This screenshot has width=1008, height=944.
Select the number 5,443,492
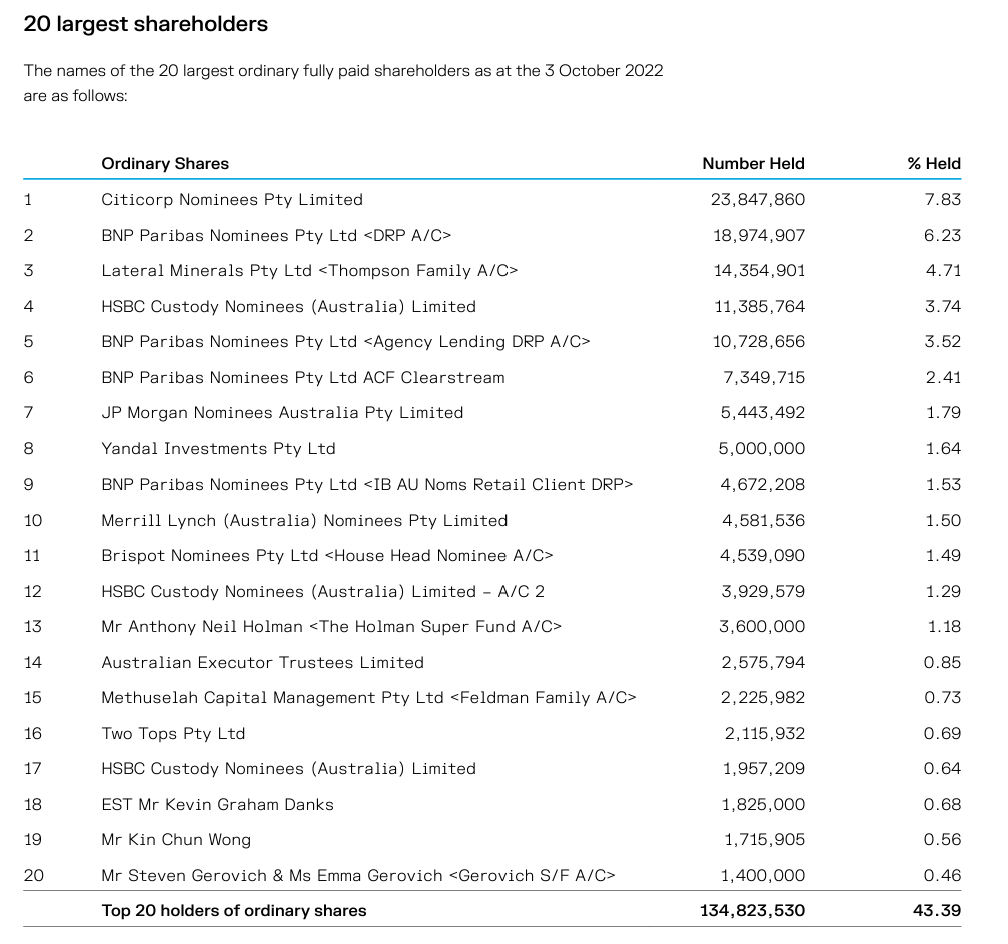(763, 413)
